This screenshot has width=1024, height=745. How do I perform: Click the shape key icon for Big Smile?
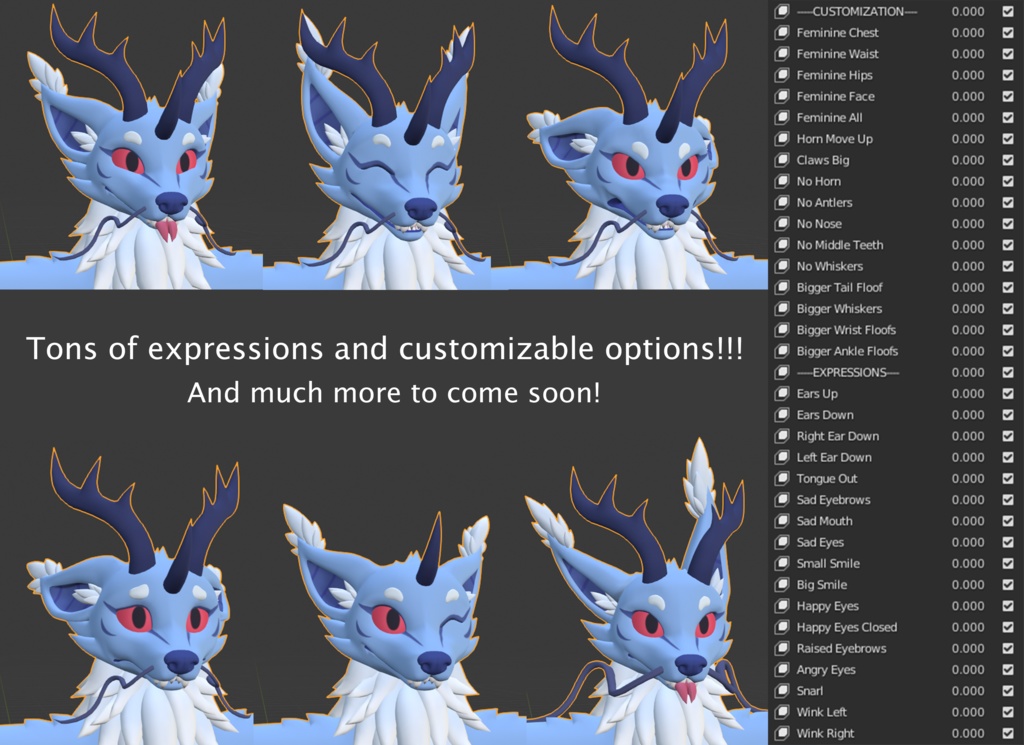click(x=781, y=584)
